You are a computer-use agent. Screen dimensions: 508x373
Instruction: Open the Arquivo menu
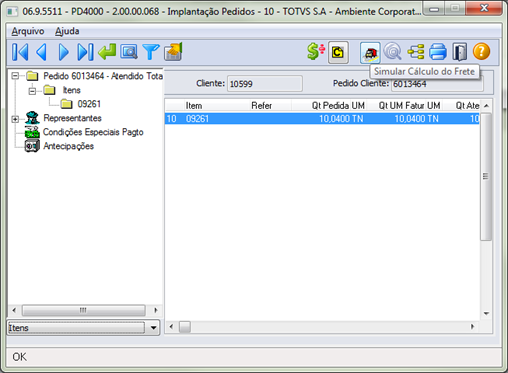click(x=28, y=31)
